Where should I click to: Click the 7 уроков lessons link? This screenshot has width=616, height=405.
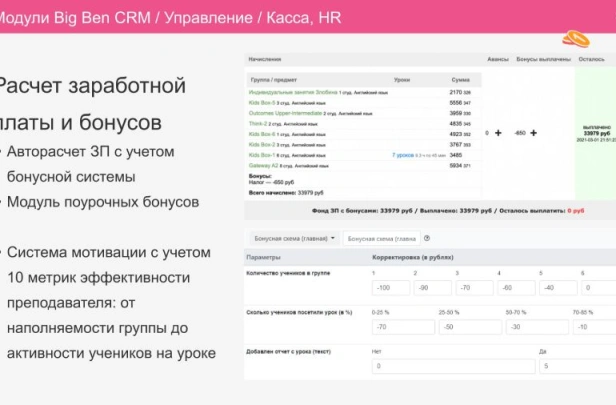point(403,155)
